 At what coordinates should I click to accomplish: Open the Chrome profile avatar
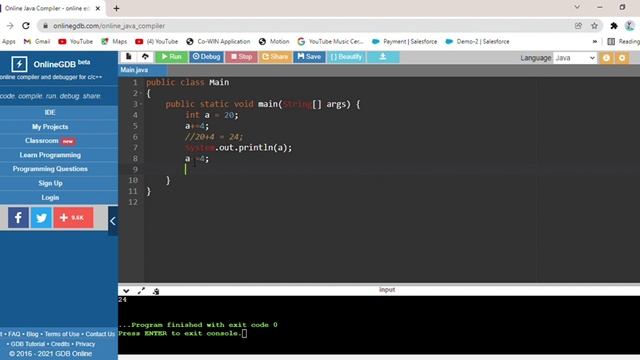[x=630, y=26]
